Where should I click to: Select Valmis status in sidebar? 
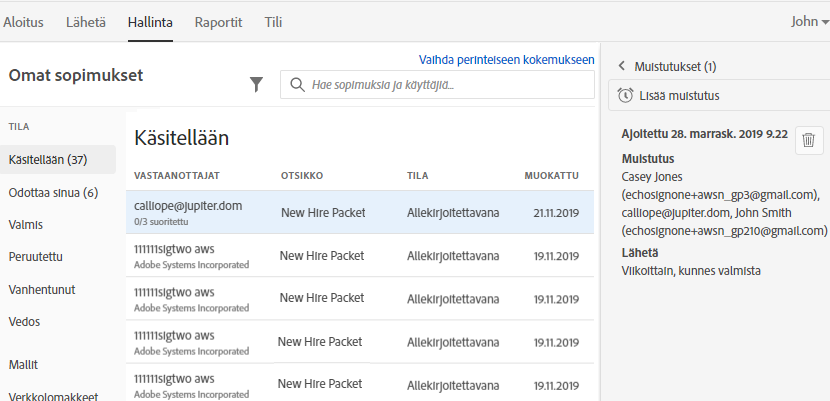[25, 225]
